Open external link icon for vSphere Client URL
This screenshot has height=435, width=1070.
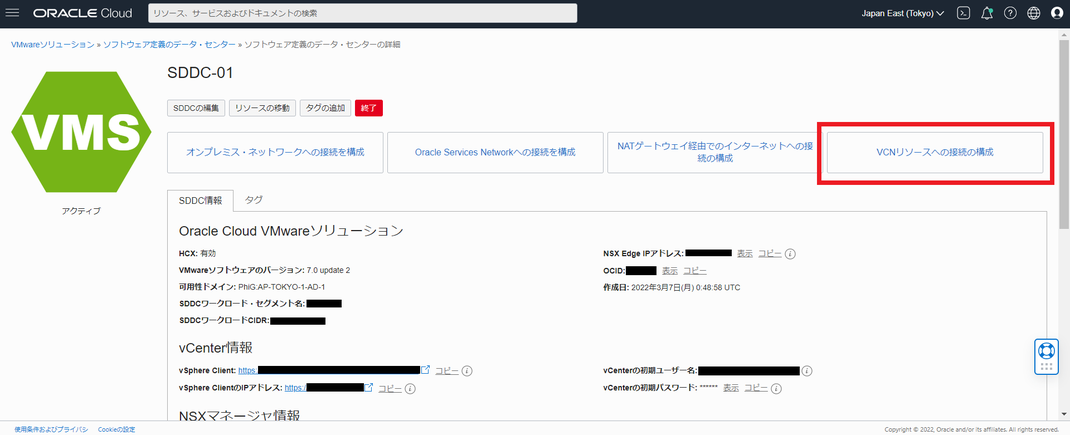point(426,370)
